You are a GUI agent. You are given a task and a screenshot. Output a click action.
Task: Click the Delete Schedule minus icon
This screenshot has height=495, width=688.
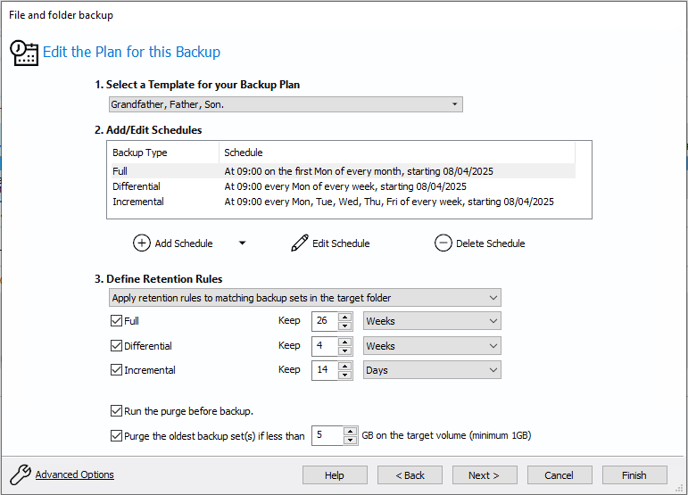click(x=443, y=243)
